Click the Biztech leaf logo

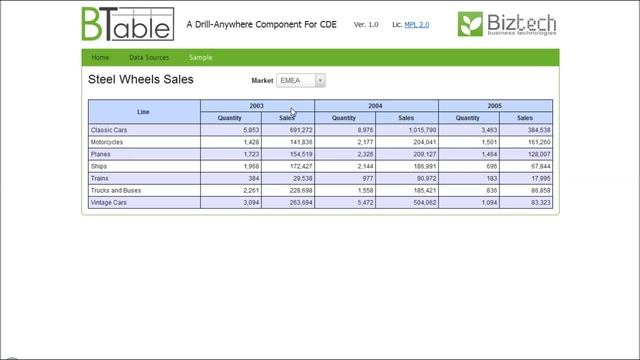(470, 24)
